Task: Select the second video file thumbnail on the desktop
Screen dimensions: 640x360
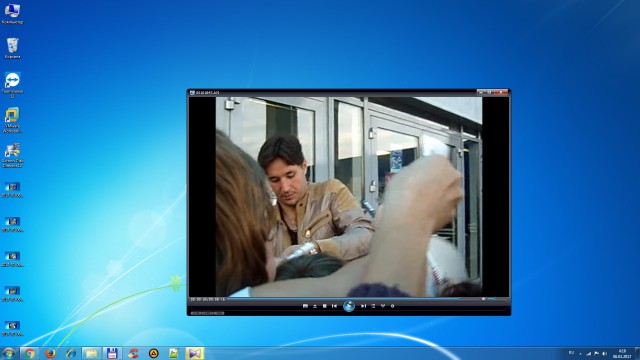Action: pos(12,224)
